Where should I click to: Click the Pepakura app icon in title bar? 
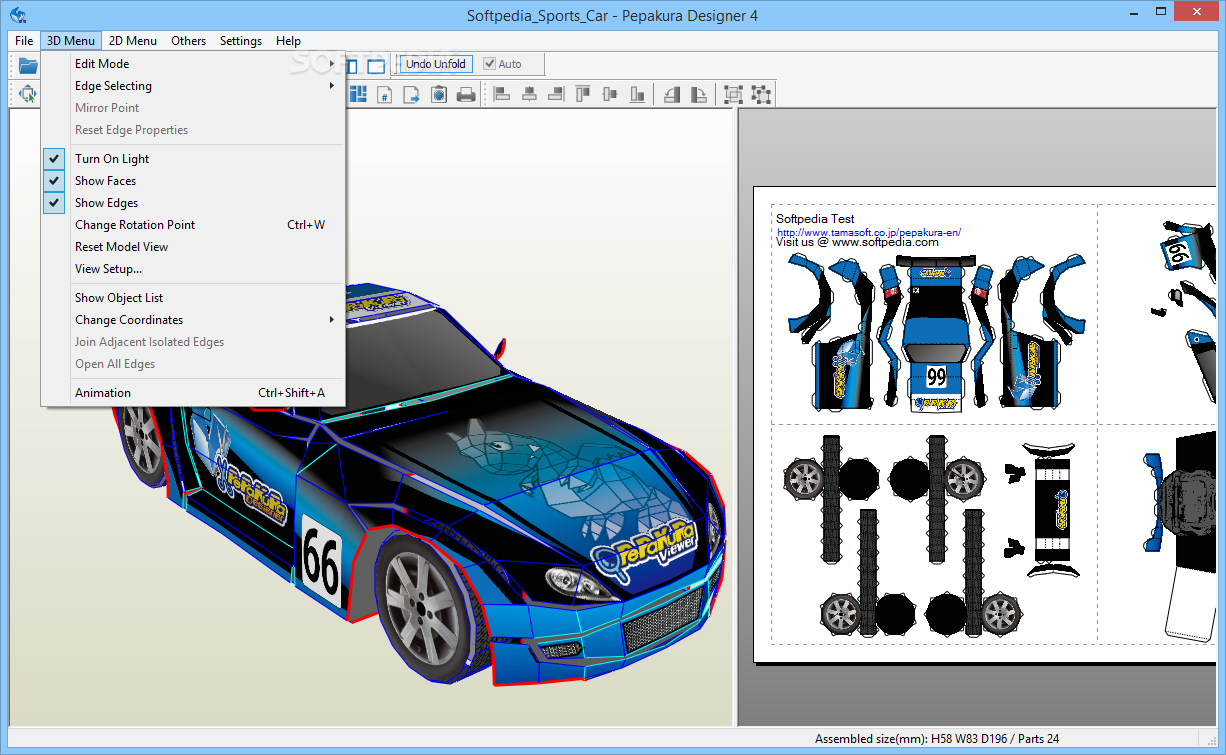click(17, 15)
